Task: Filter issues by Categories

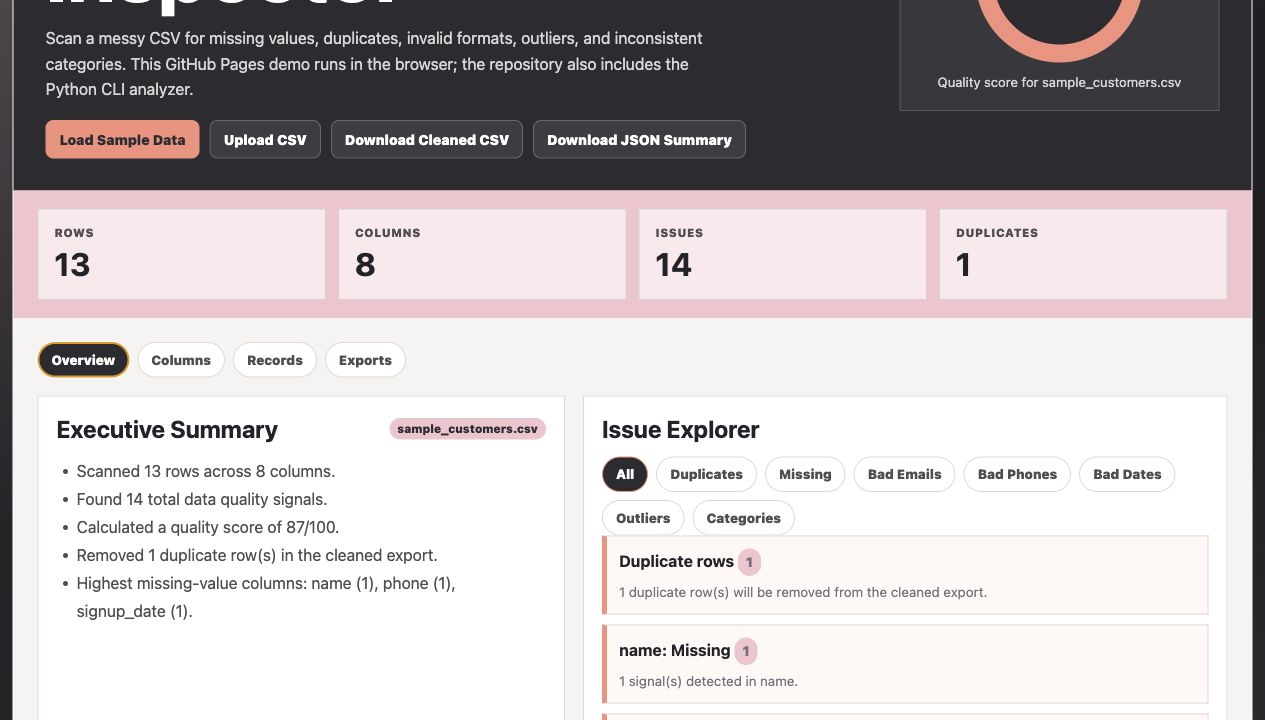Action: [x=743, y=518]
